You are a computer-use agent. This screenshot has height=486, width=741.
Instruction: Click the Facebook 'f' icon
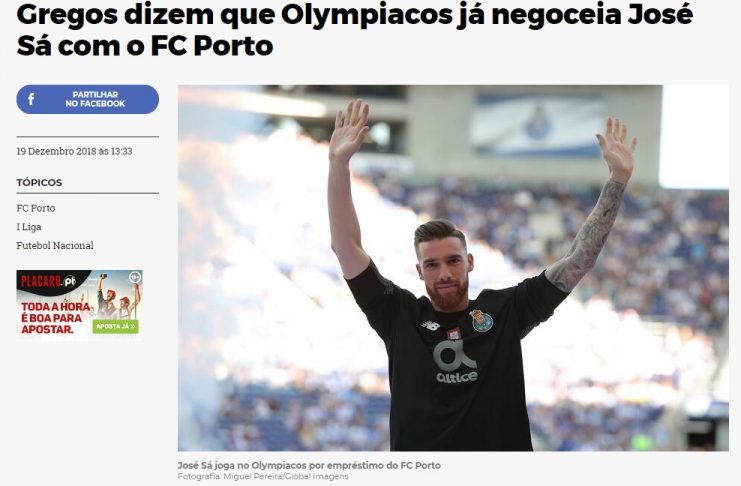(31, 99)
